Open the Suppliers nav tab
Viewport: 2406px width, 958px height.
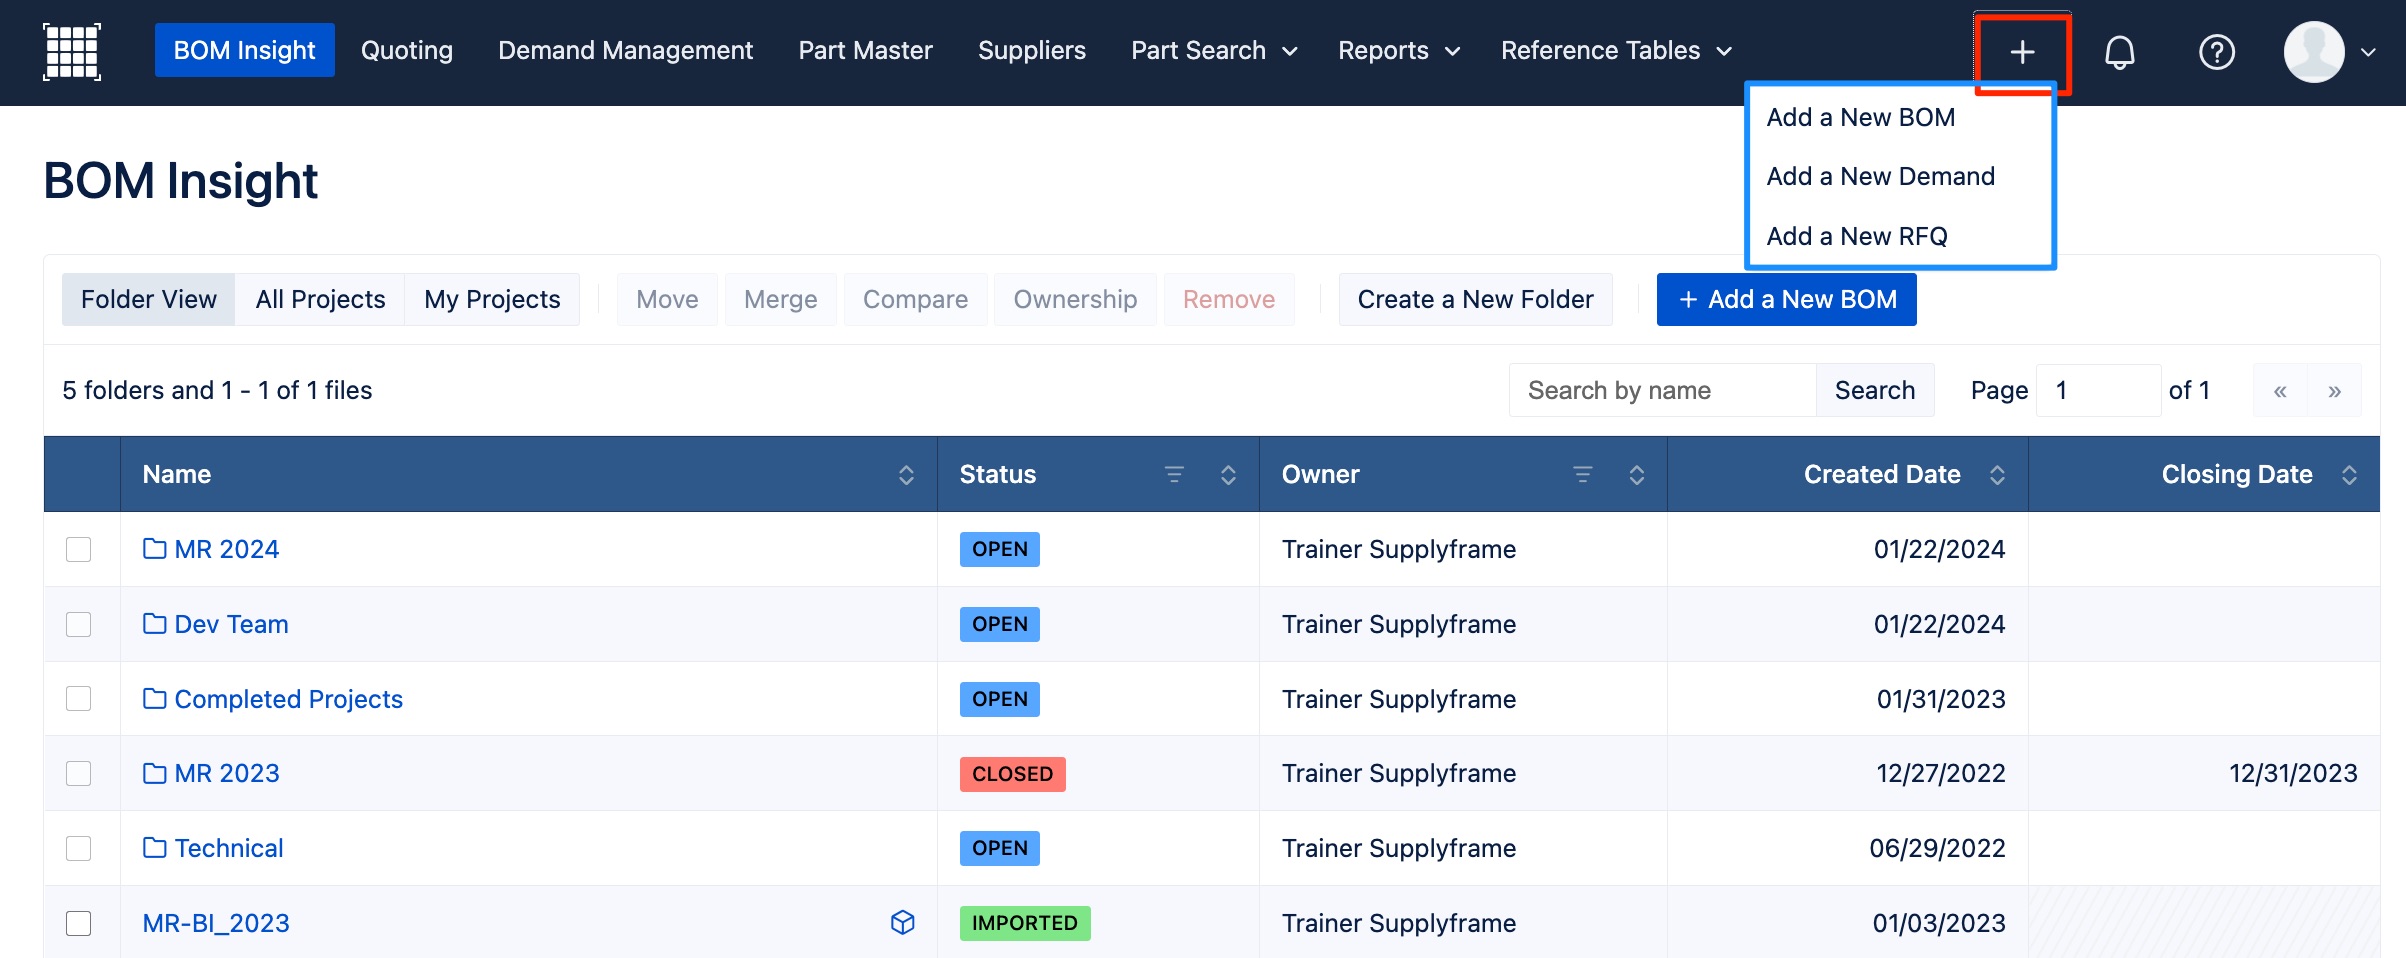click(1031, 50)
